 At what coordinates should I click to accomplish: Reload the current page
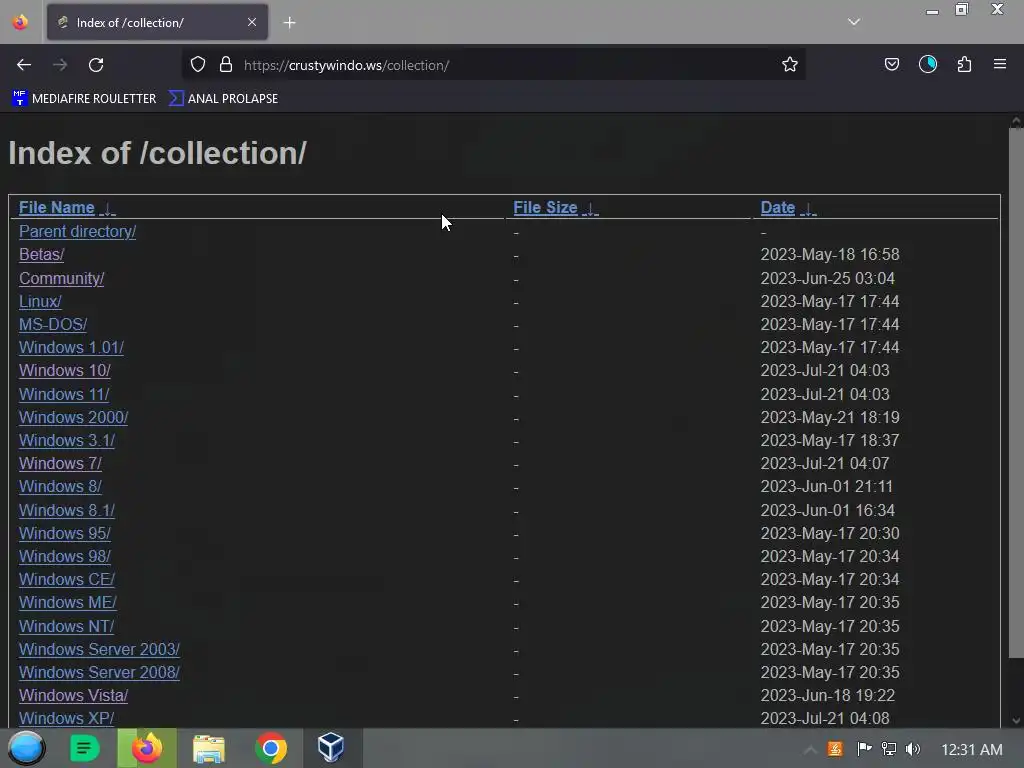(x=96, y=65)
